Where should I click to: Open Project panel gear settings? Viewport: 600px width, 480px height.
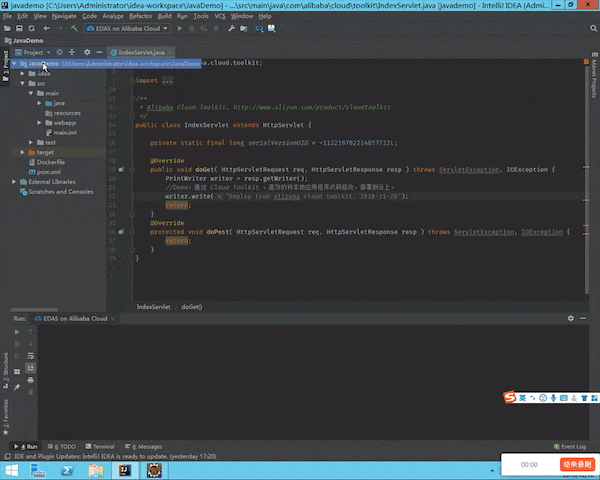click(x=87, y=52)
